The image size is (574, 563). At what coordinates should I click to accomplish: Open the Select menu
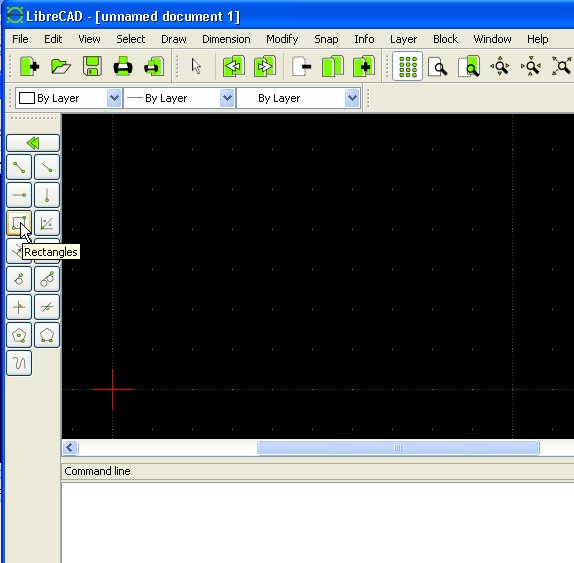131,39
